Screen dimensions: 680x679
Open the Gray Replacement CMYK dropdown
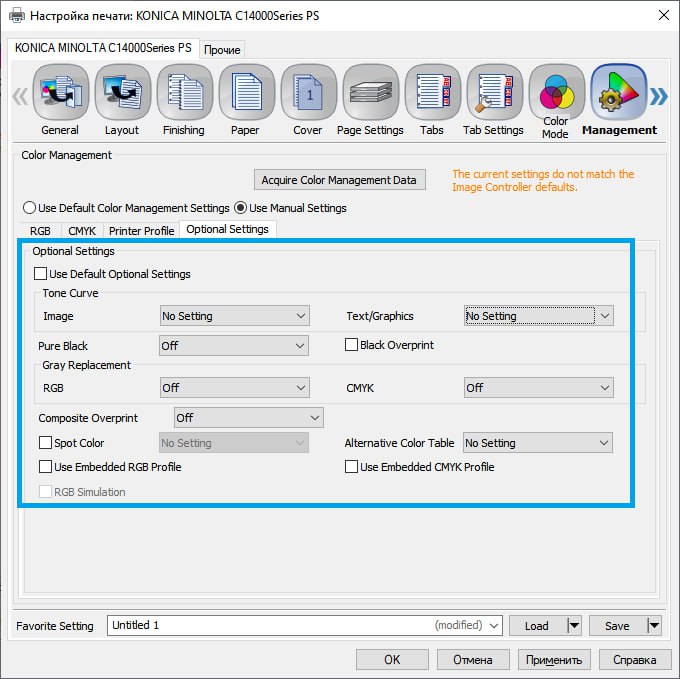click(539, 388)
